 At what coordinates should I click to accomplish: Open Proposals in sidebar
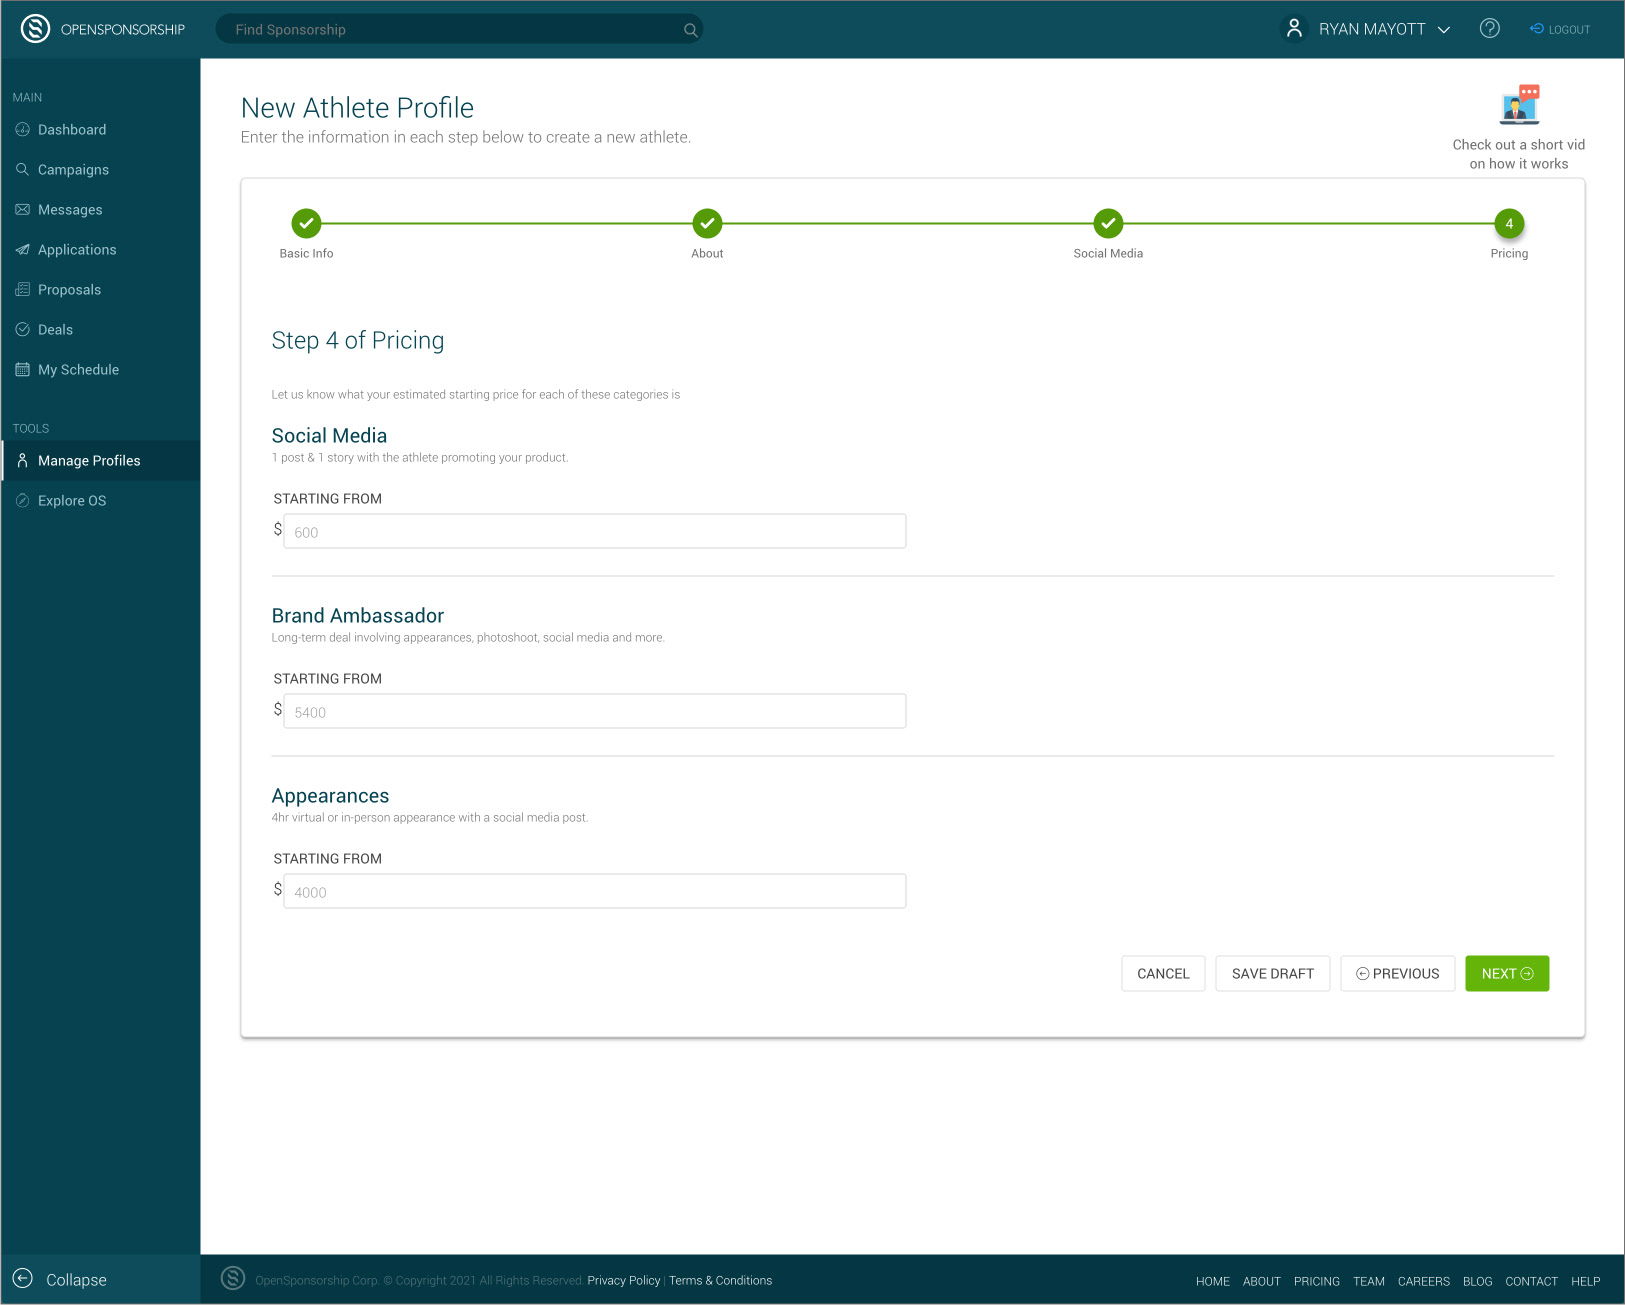[x=100, y=290]
